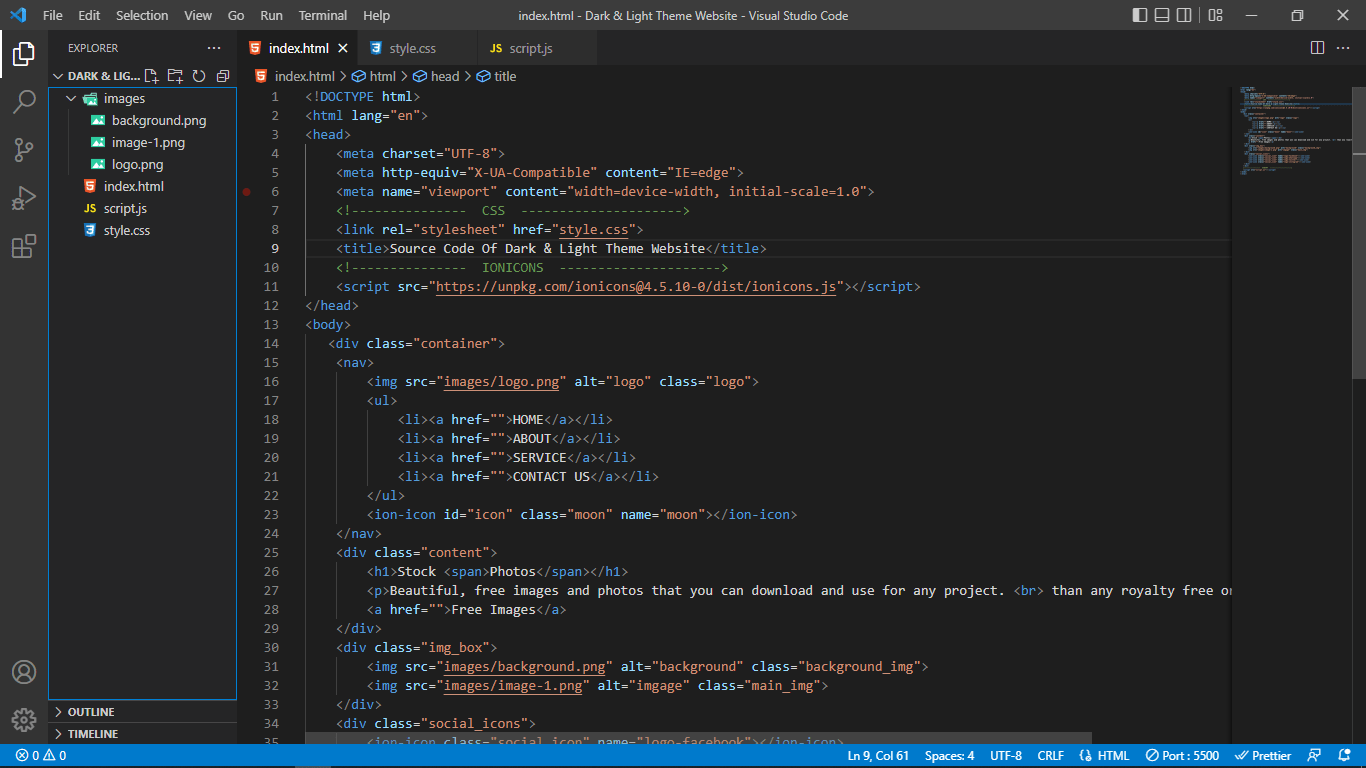Click the editor vertical scrollbar
The width and height of the screenshot is (1366, 768).
1358,232
